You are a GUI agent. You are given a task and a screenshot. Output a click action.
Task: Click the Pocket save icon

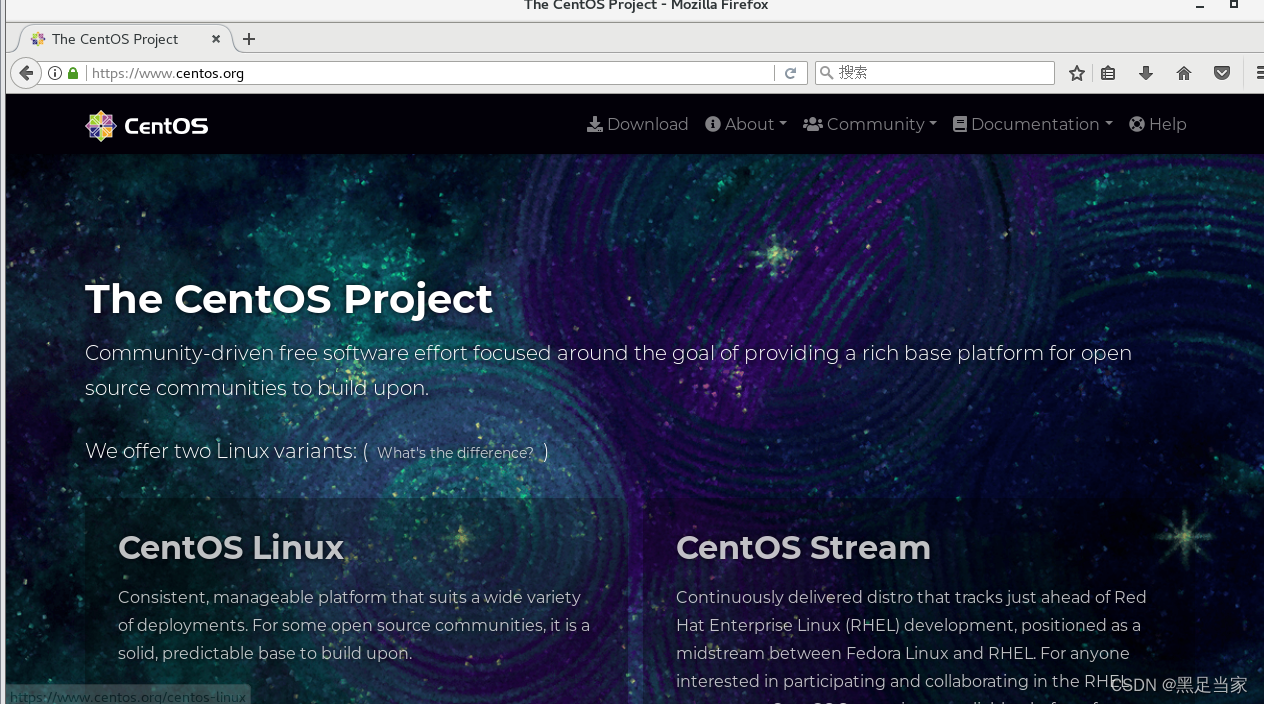point(1222,73)
